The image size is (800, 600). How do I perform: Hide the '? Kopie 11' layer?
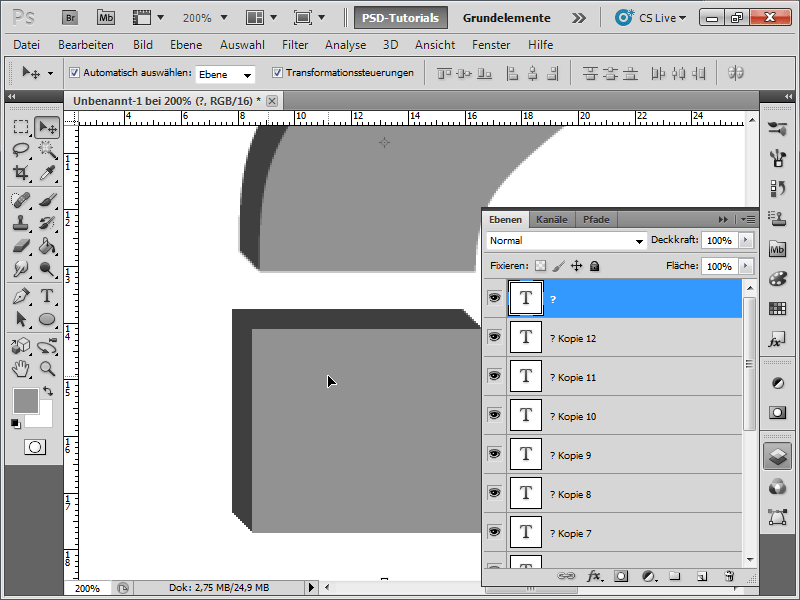494,376
